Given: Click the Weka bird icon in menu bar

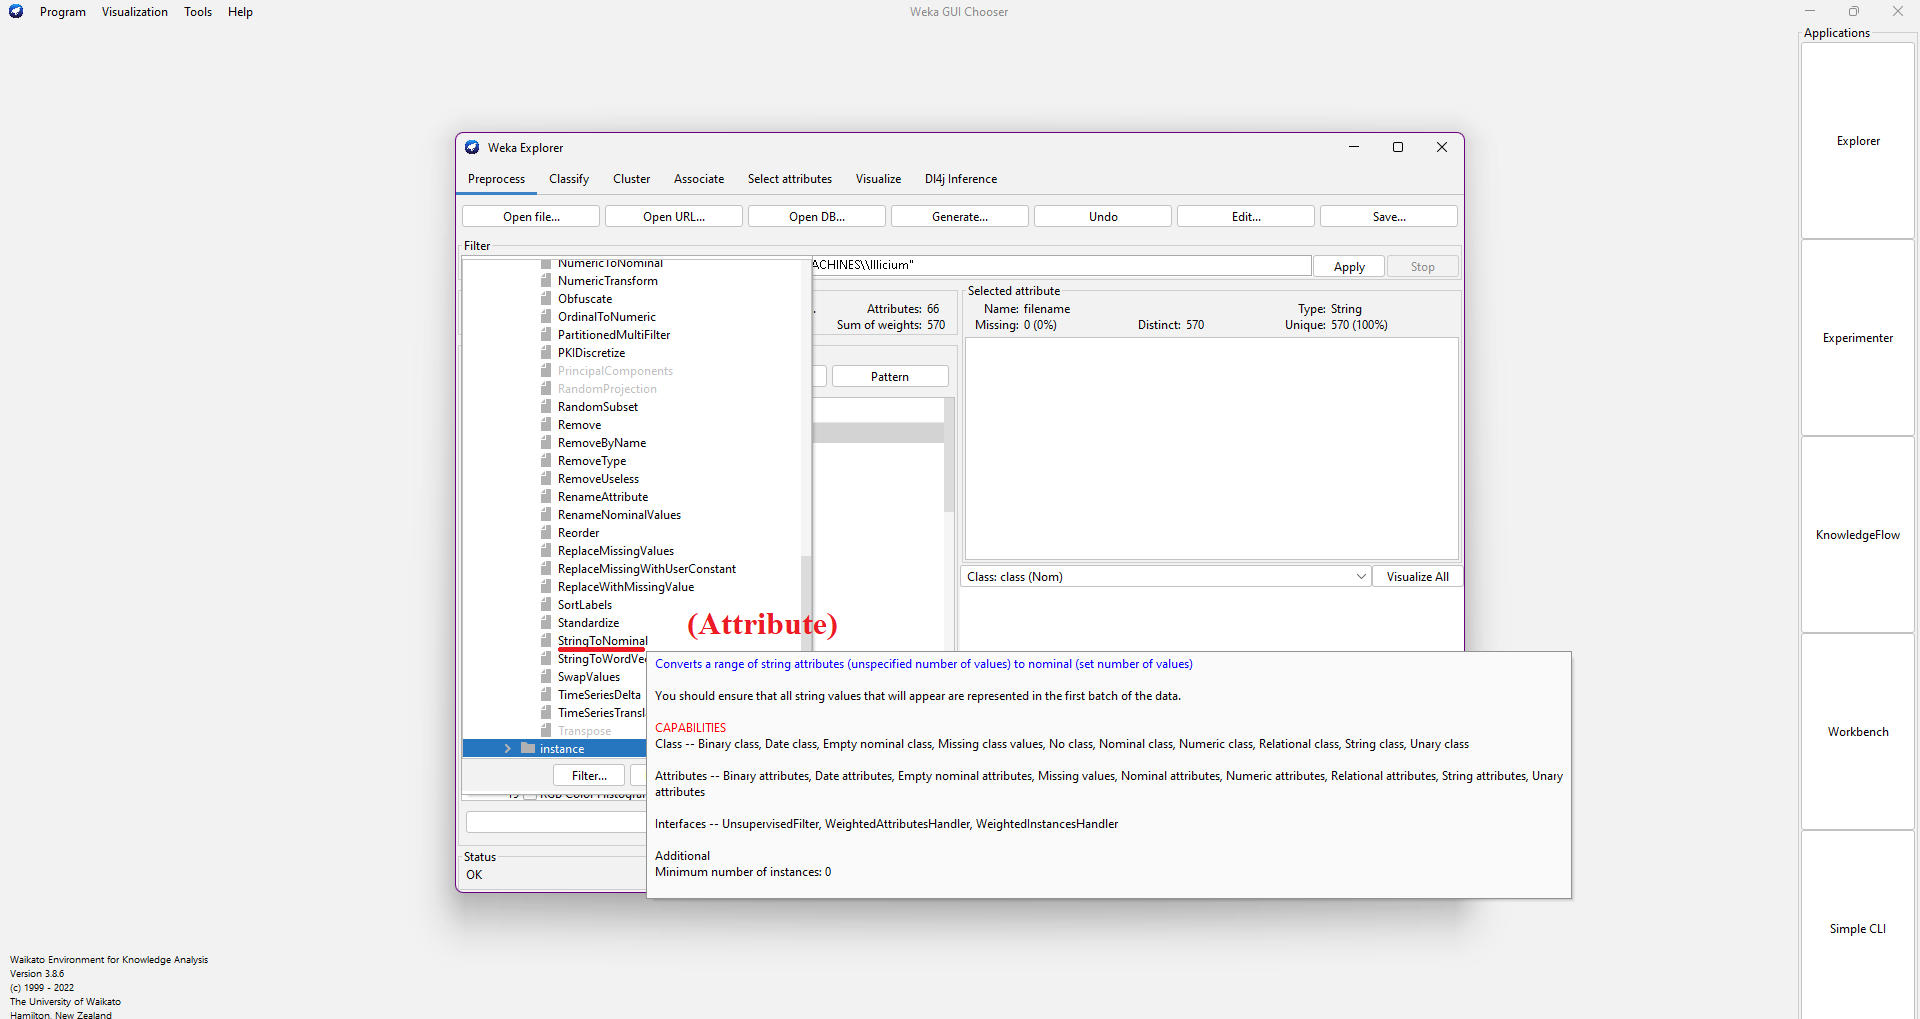Looking at the screenshot, I should coord(16,12).
